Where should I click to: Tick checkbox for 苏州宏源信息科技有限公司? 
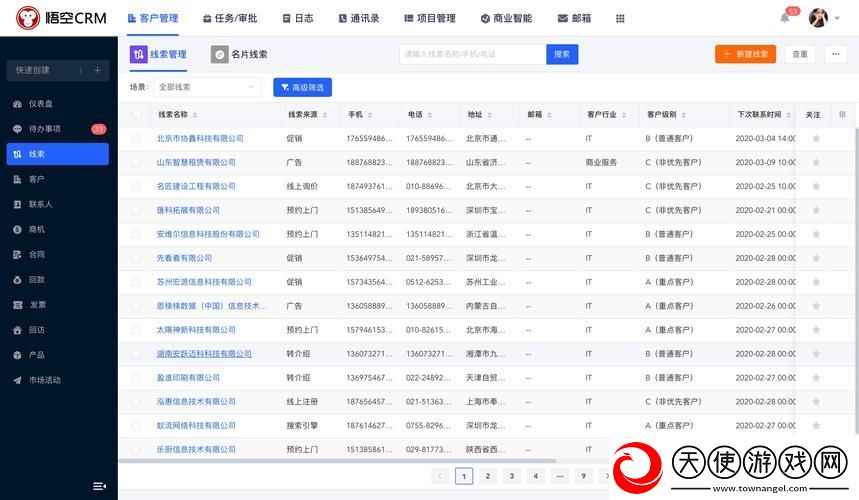(135, 282)
